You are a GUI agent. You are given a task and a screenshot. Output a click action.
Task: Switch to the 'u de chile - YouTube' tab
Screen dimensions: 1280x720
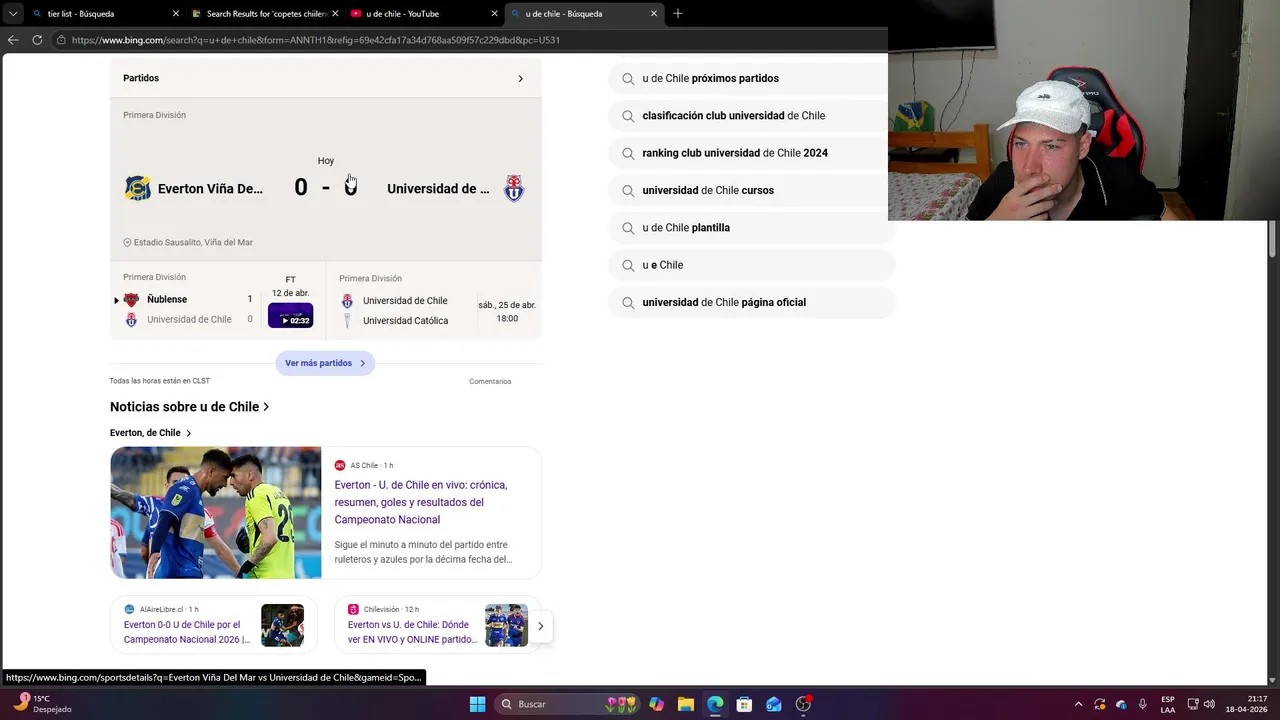[424, 14]
